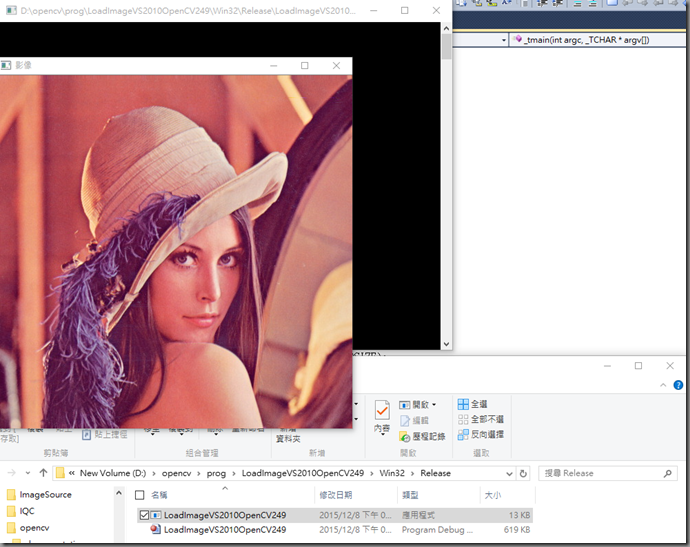Select the LoadImageVS2010OpenCV249 Program Debug 619 KB file

point(335,530)
